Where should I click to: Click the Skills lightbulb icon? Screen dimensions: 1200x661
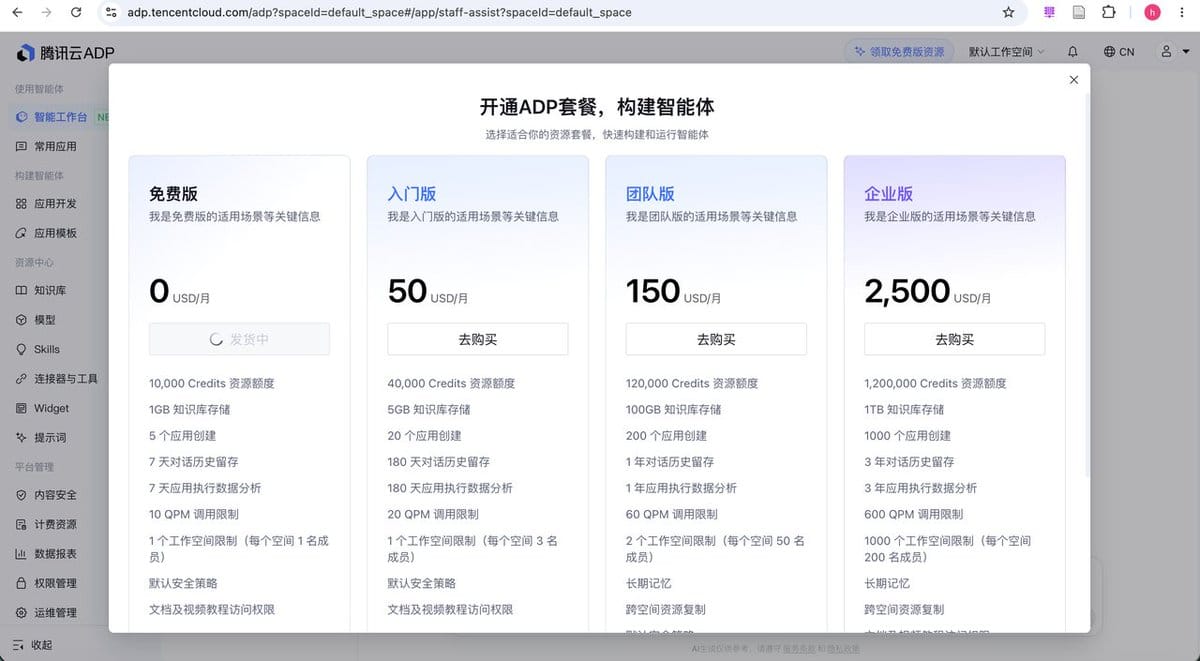click(21, 349)
